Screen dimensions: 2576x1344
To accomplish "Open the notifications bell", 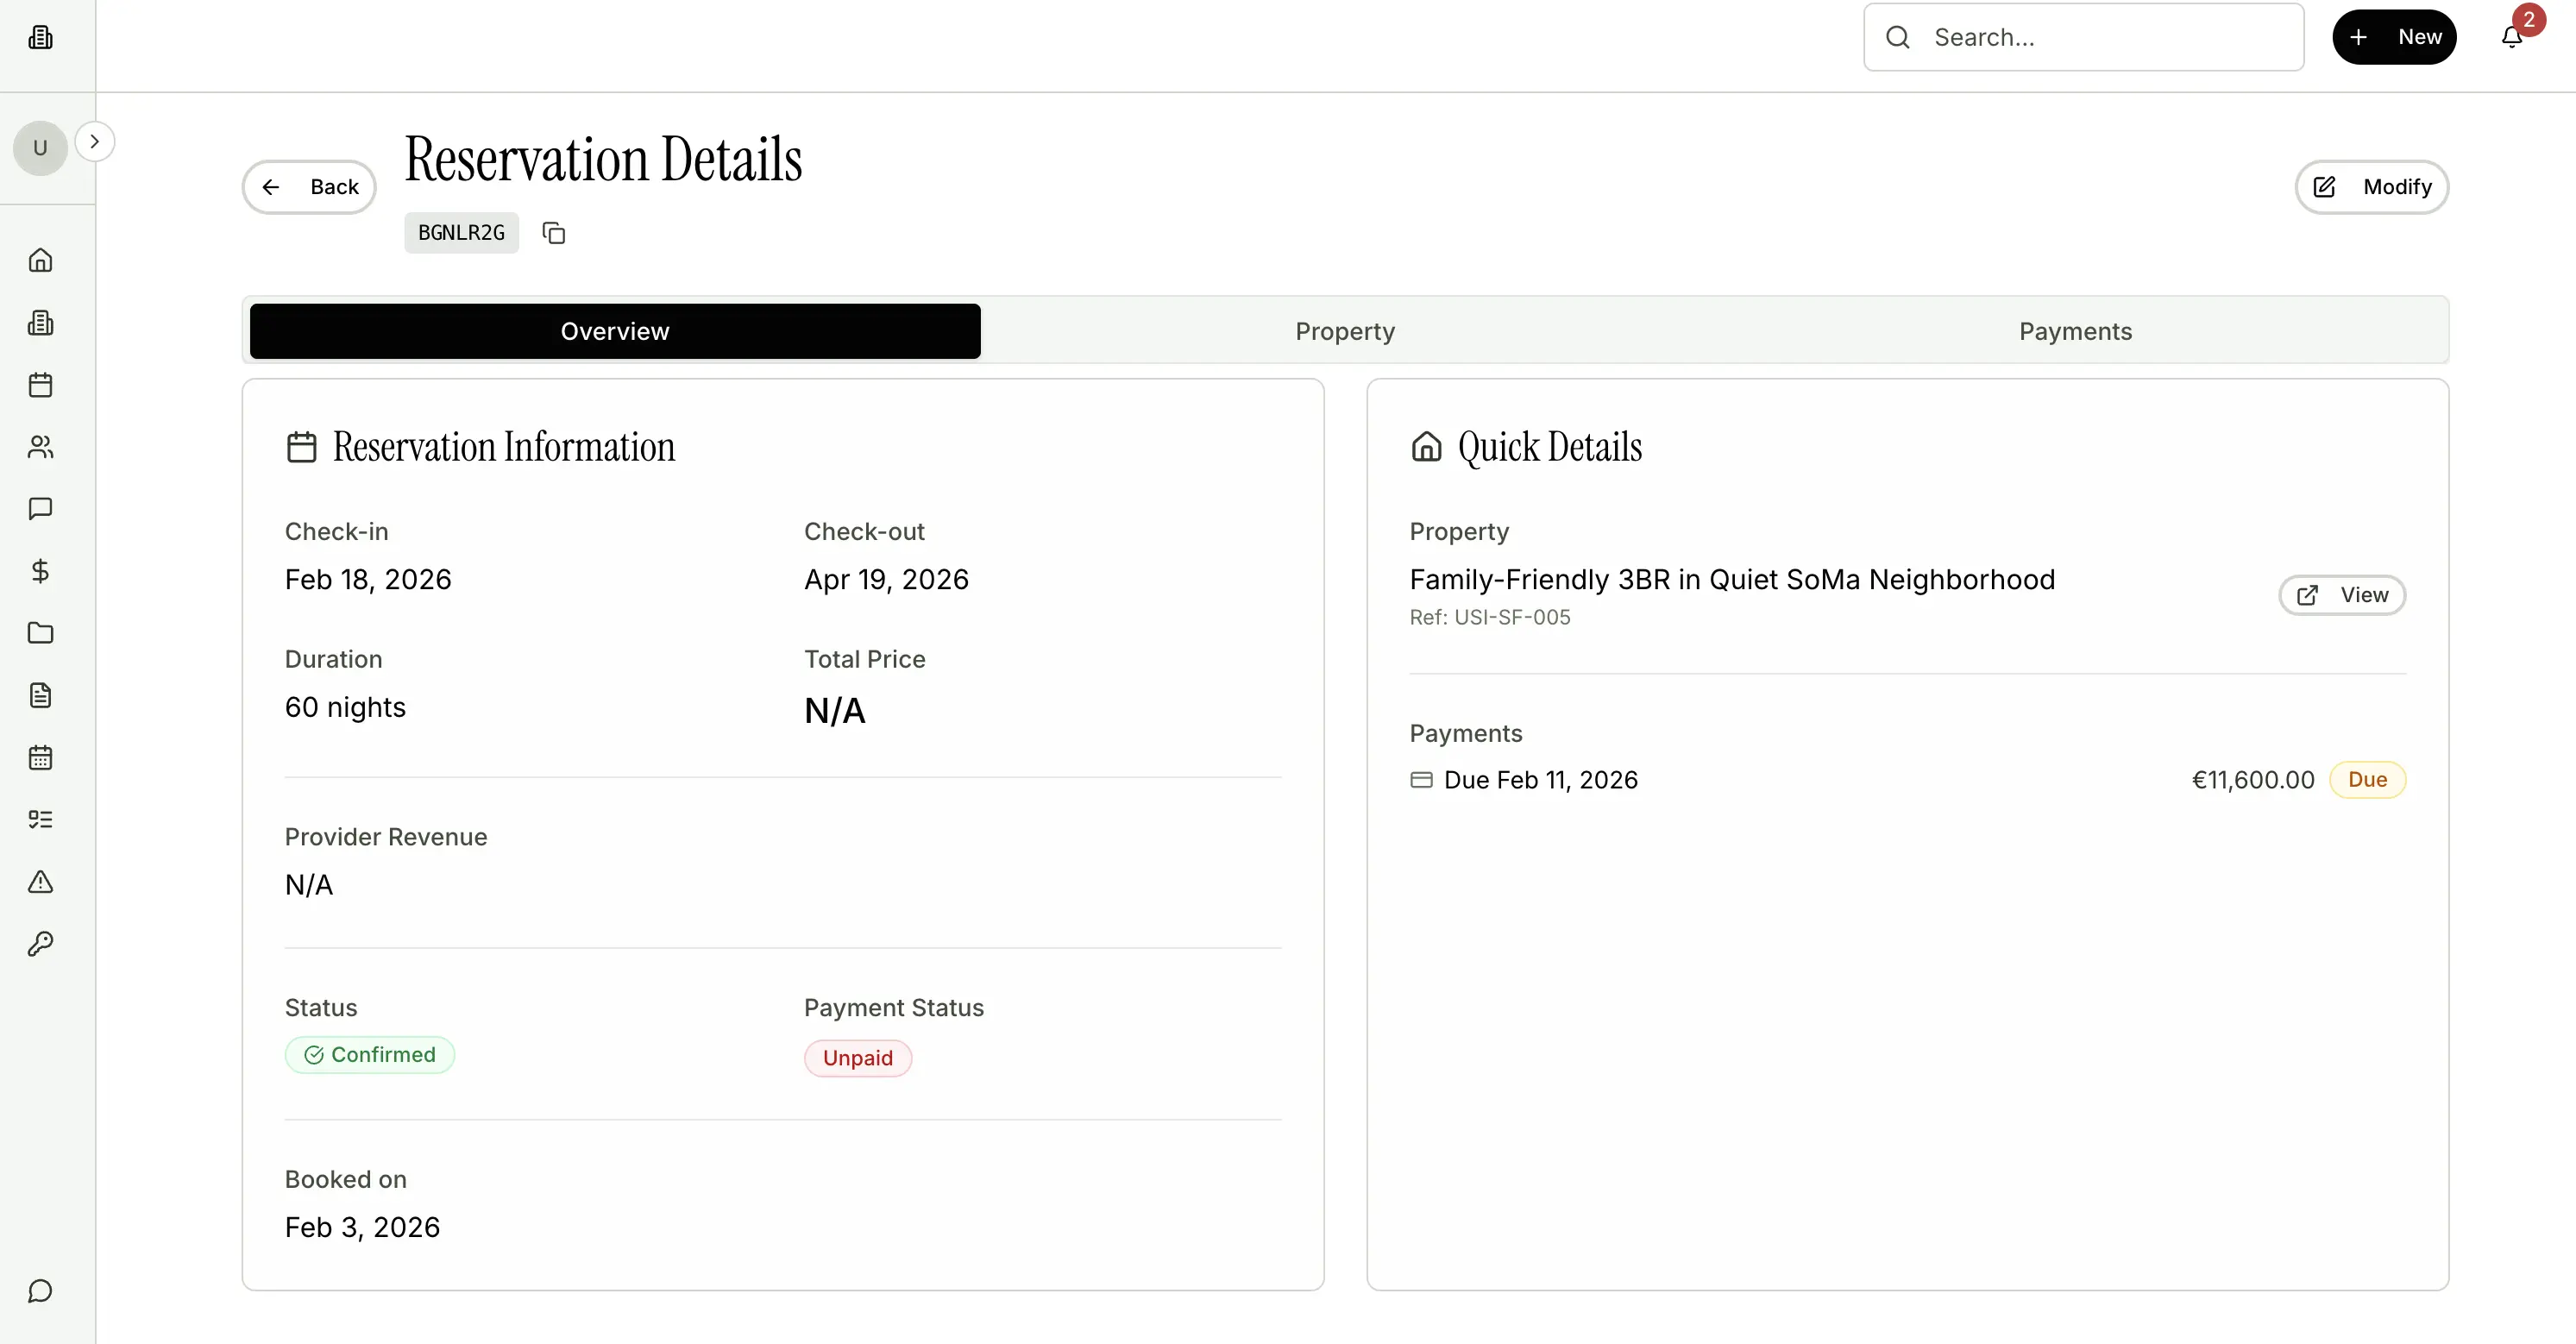I will [x=2511, y=37].
